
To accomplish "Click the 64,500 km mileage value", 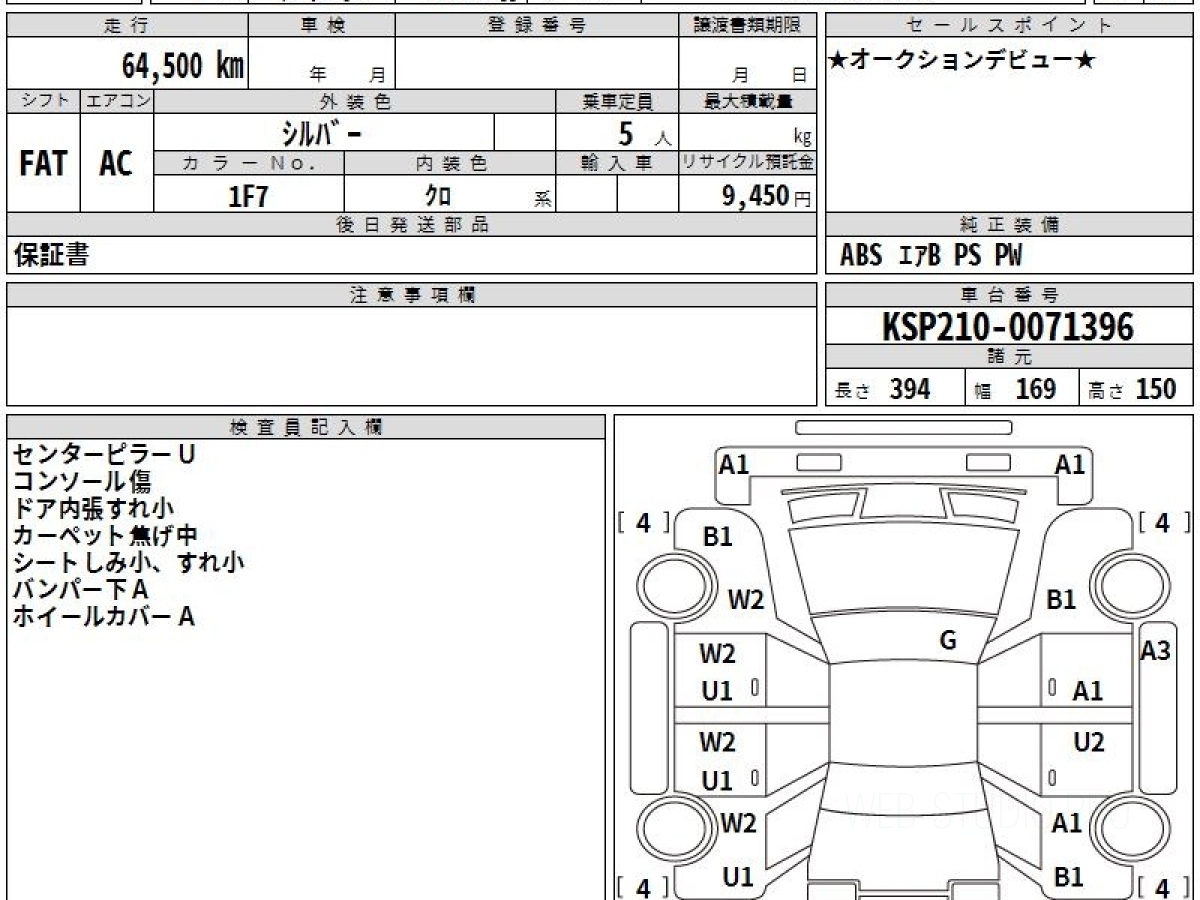I will coord(182,66).
